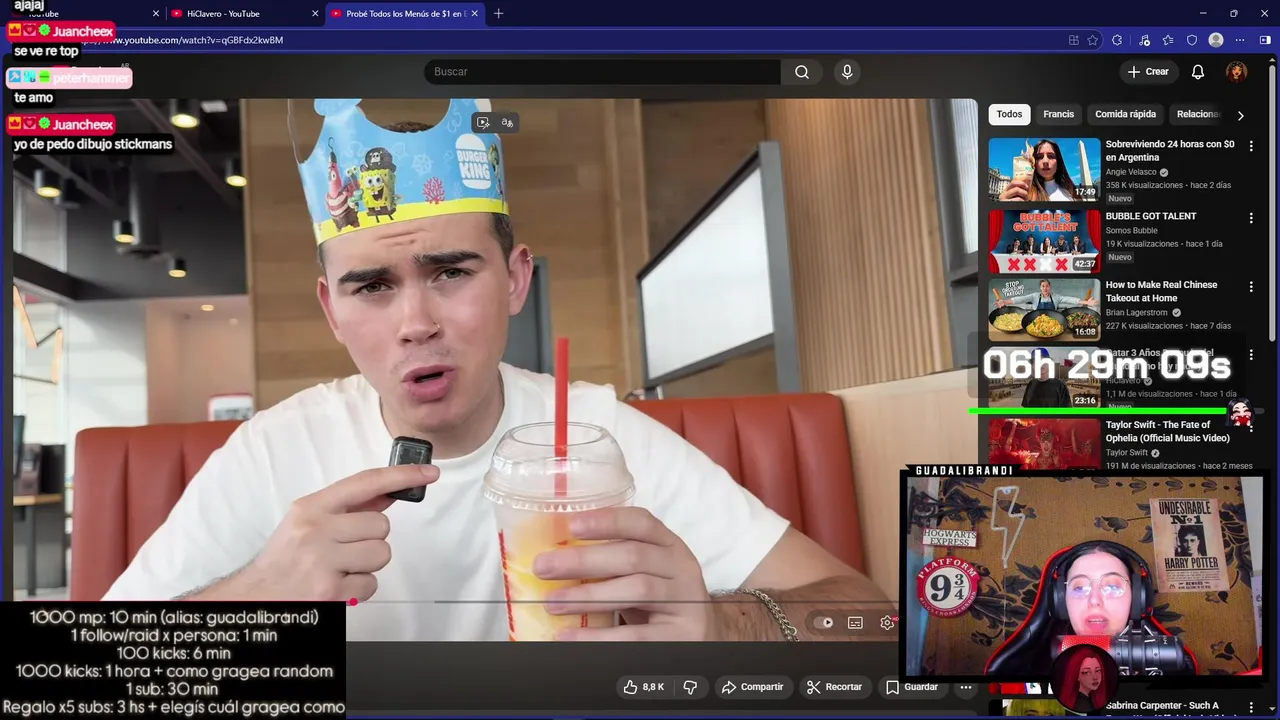Open the BUBBLE GOT TALENT thumbnail
1280x720 pixels.
1044,241
